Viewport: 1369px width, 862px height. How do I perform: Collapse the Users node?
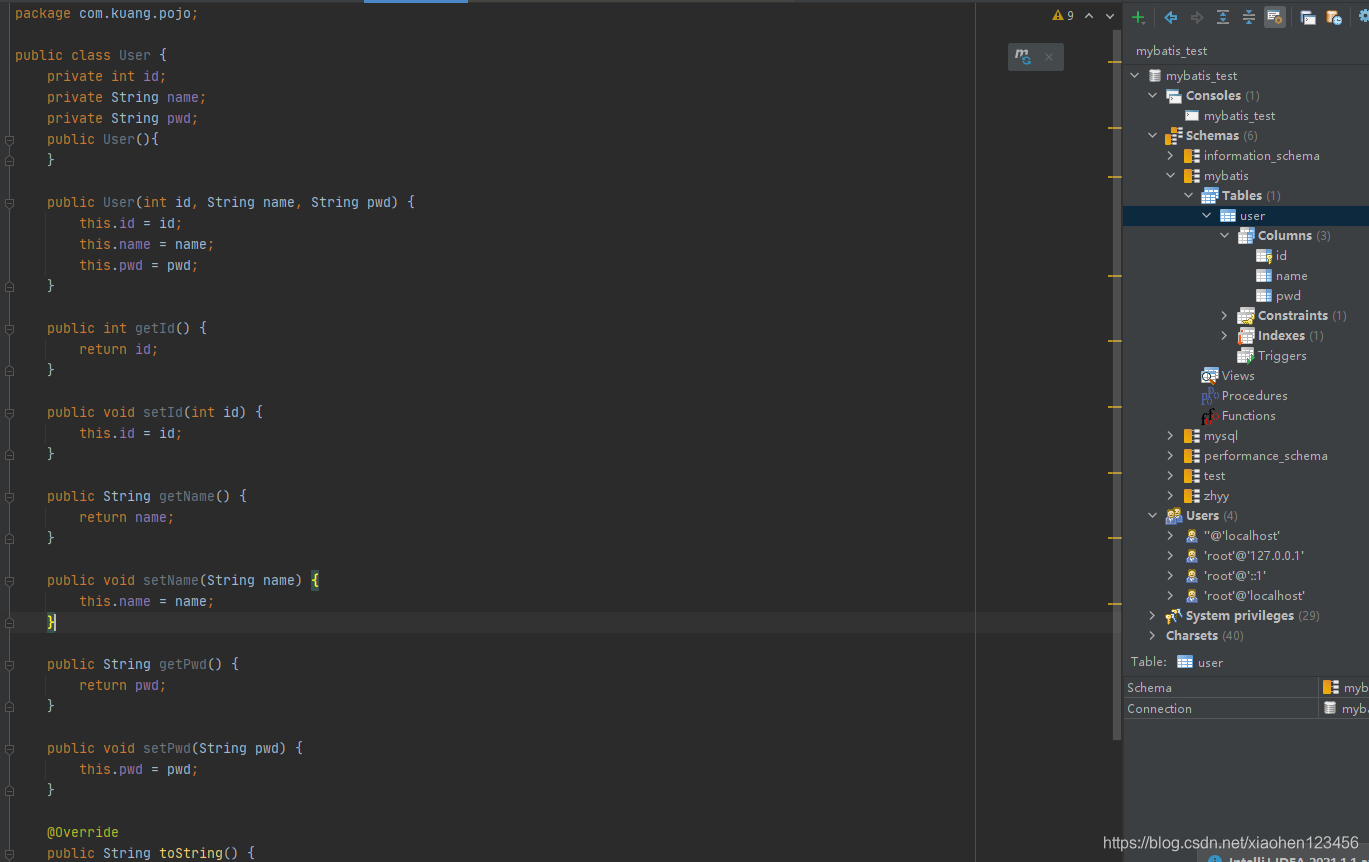(1152, 516)
